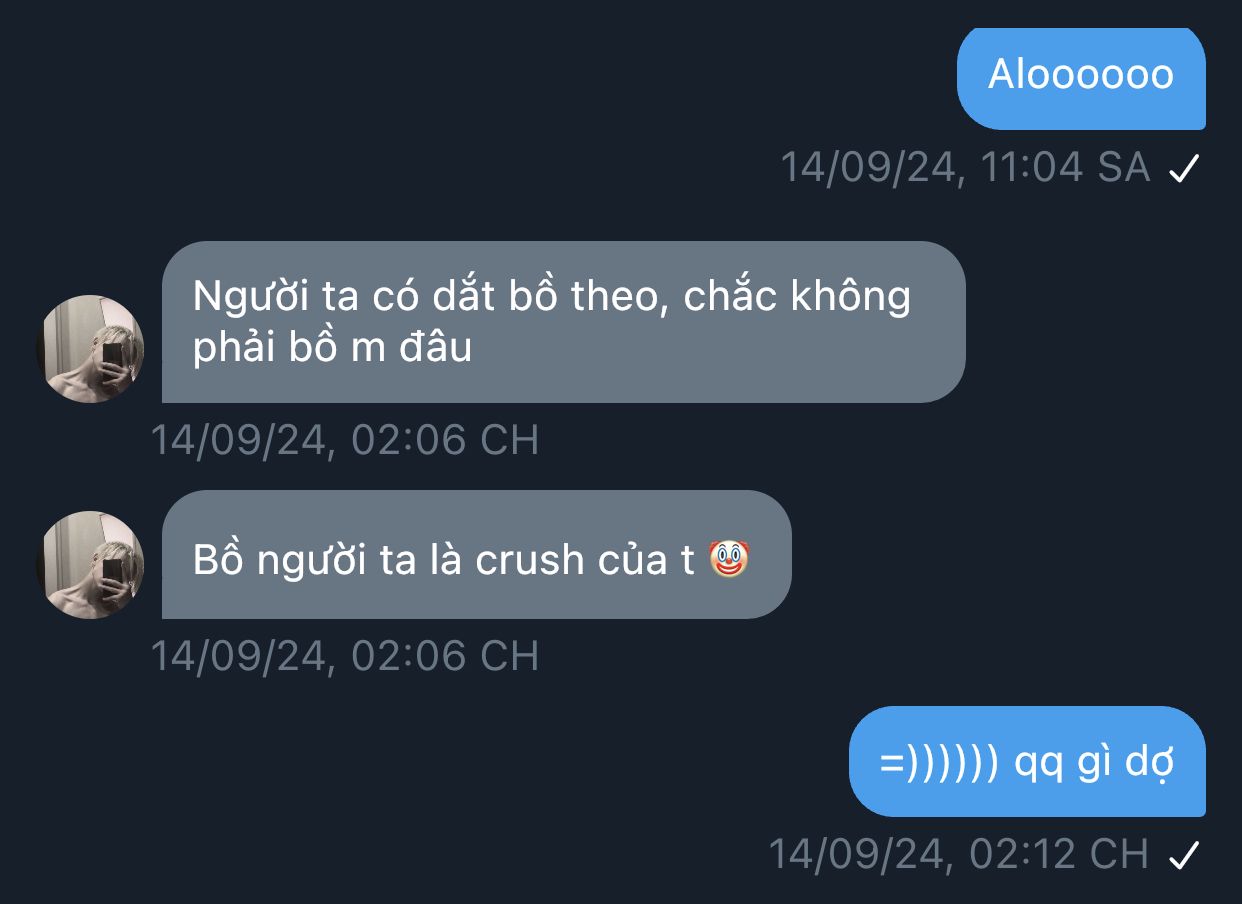1242x904 pixels.
Task: Open avatar beside 'Bồ người ta là crush' message
Action: click(90, 564)
